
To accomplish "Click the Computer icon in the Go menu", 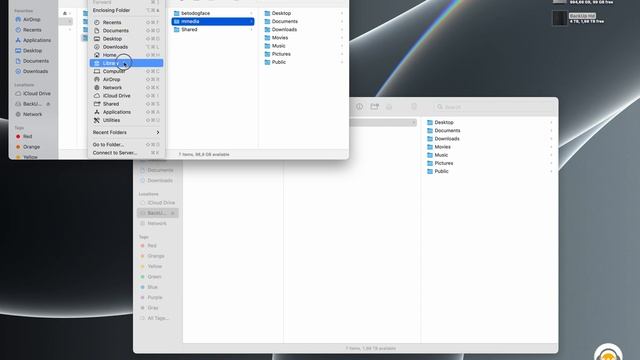I will coord(97,71).
